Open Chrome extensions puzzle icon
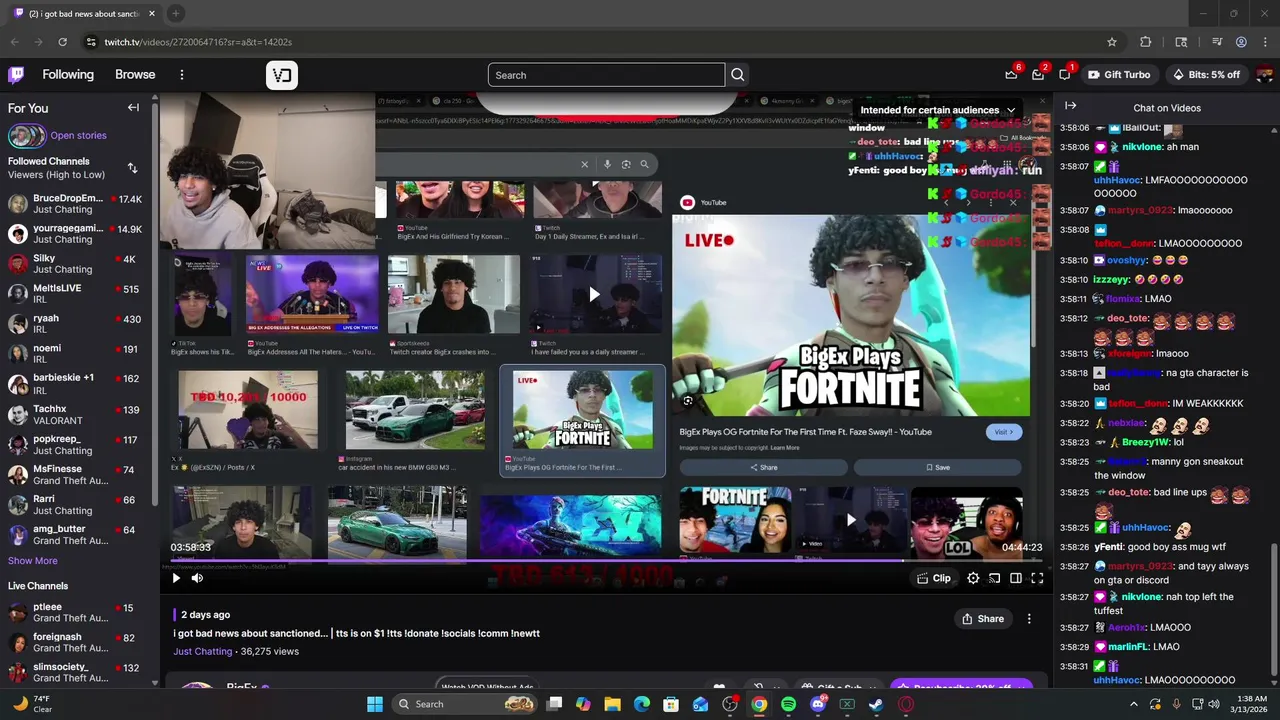1280x720 pixels. pyautogui.click(x=1146, y=42)
